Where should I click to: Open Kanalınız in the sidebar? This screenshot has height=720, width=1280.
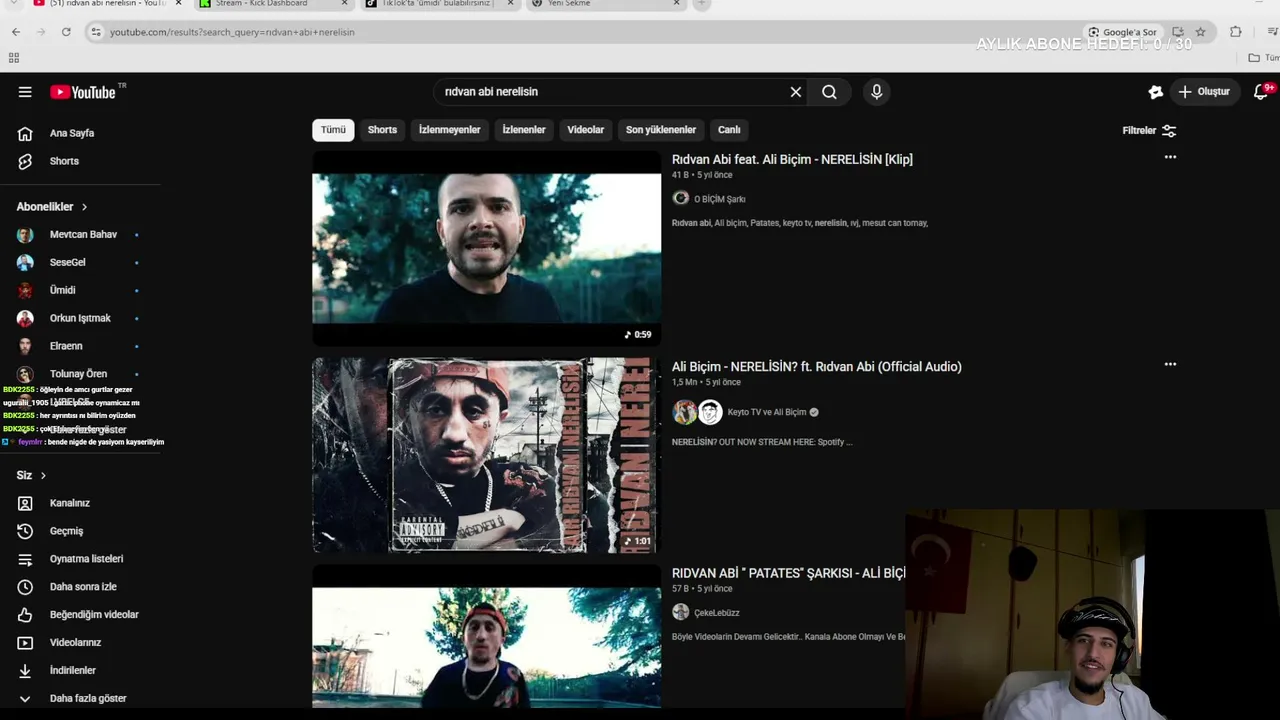click(70, 503)
